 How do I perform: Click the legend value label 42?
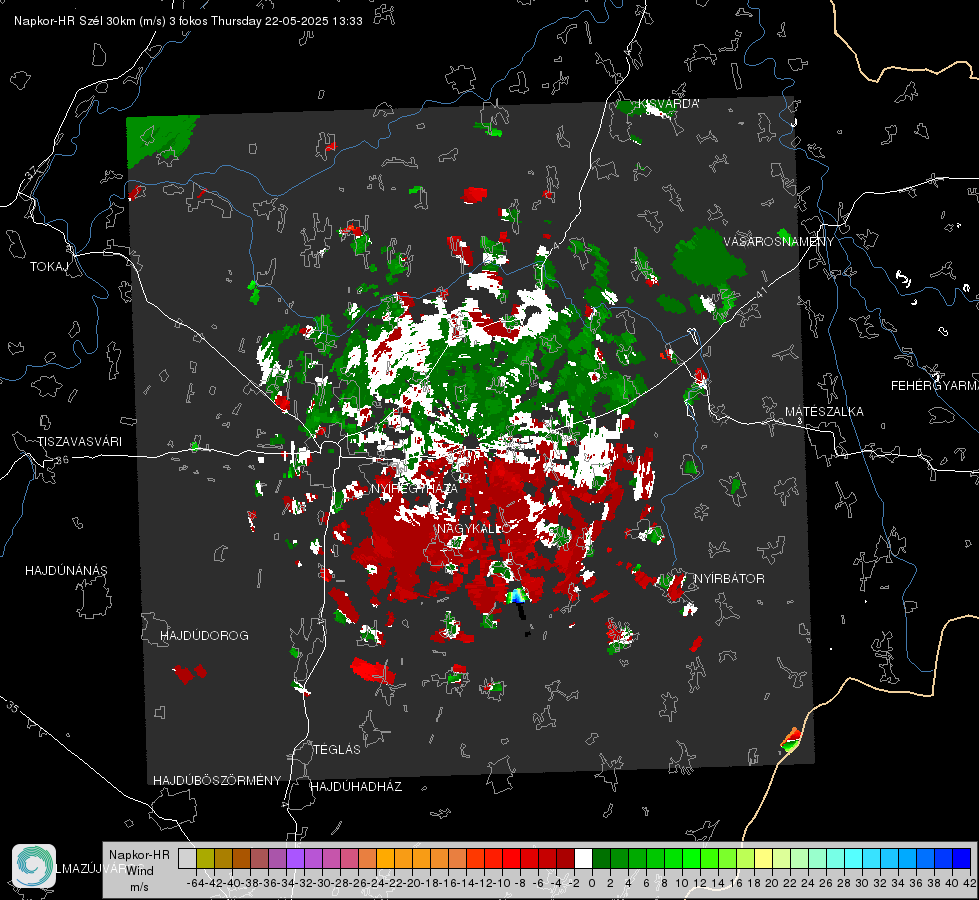point(969,883)
